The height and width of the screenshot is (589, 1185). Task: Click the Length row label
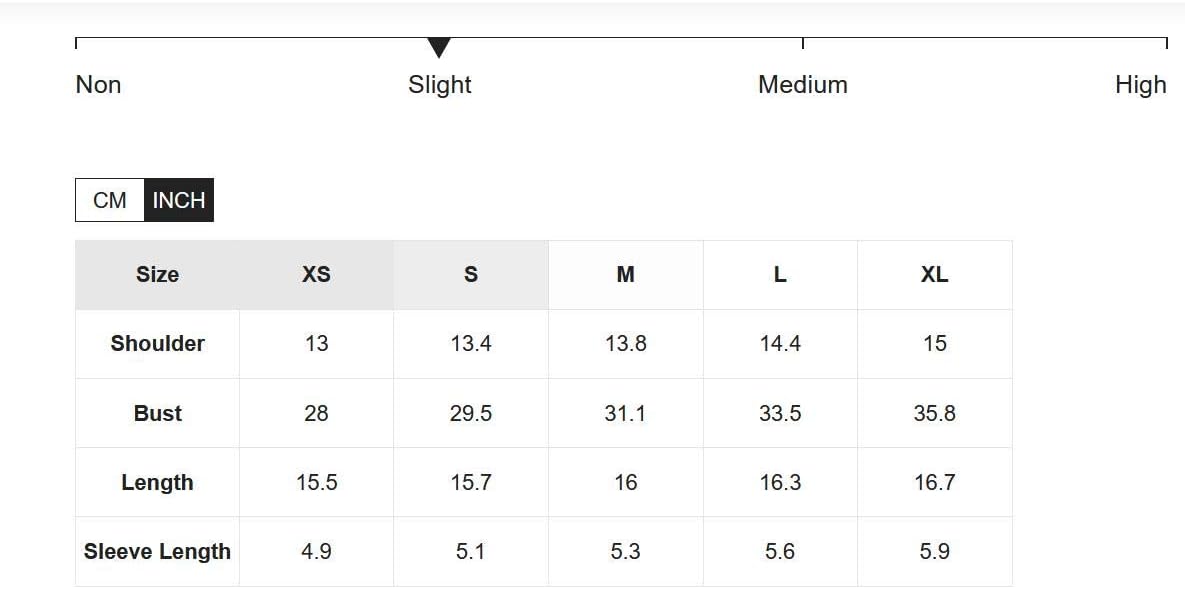[157, 482]
